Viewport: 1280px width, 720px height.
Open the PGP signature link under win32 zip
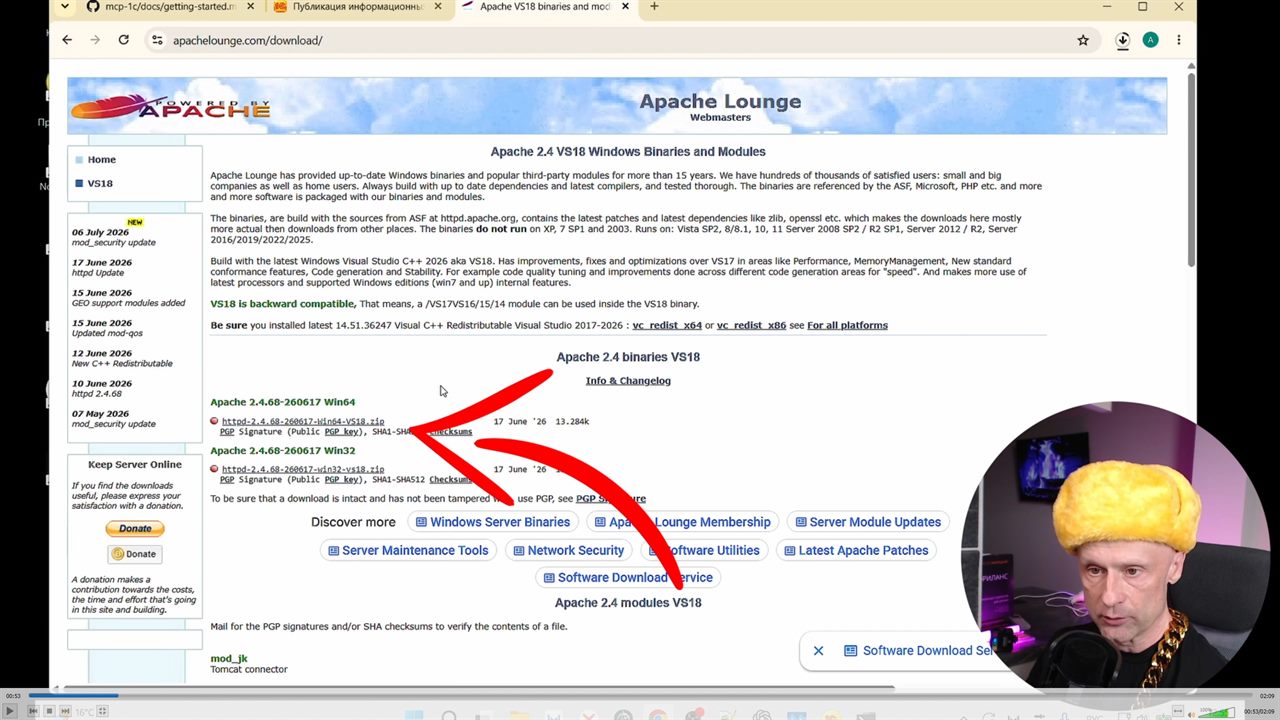click(x=227, y=480)
